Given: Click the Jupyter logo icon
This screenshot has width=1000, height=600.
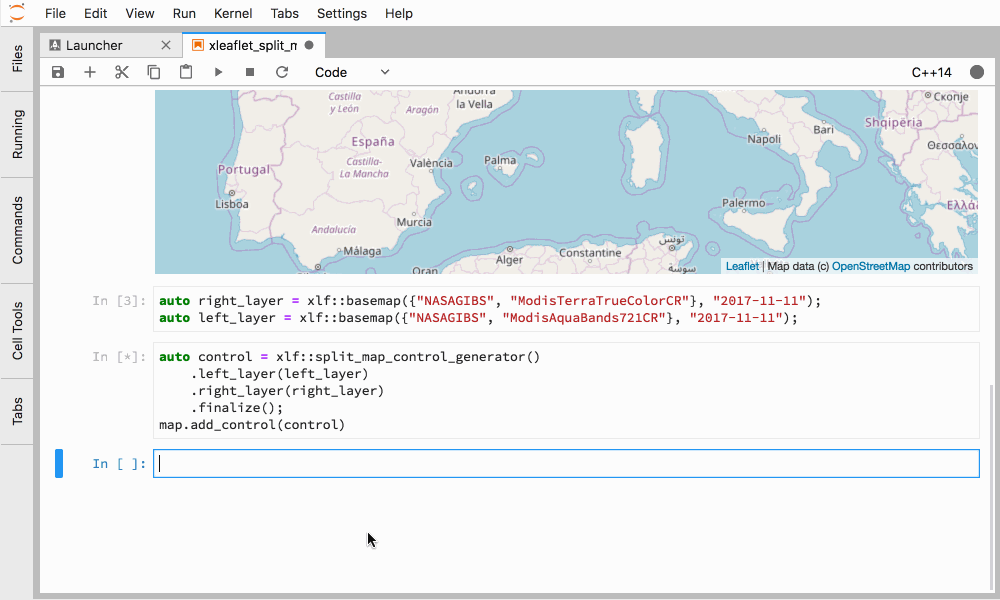Looking at the screenshot, I should (17, 13).
